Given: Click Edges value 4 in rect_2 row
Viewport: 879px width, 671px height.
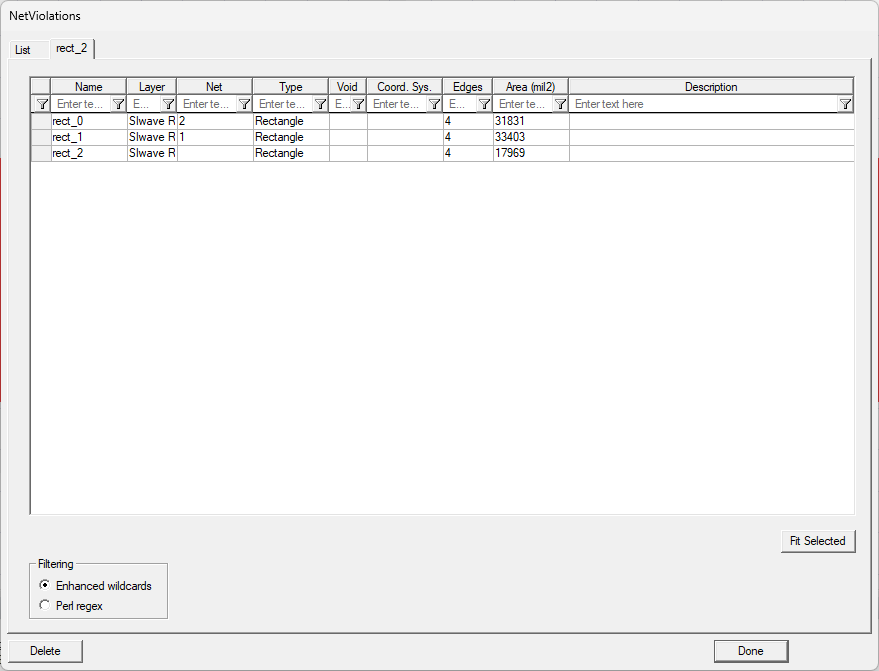Looking at the screenshot, I should point(468,153).
